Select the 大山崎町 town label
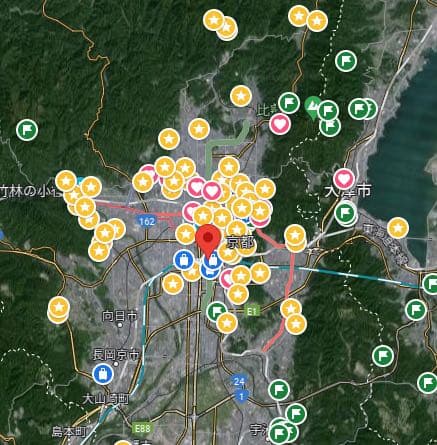Screen dimensions: 437x445 coord(105,399)
